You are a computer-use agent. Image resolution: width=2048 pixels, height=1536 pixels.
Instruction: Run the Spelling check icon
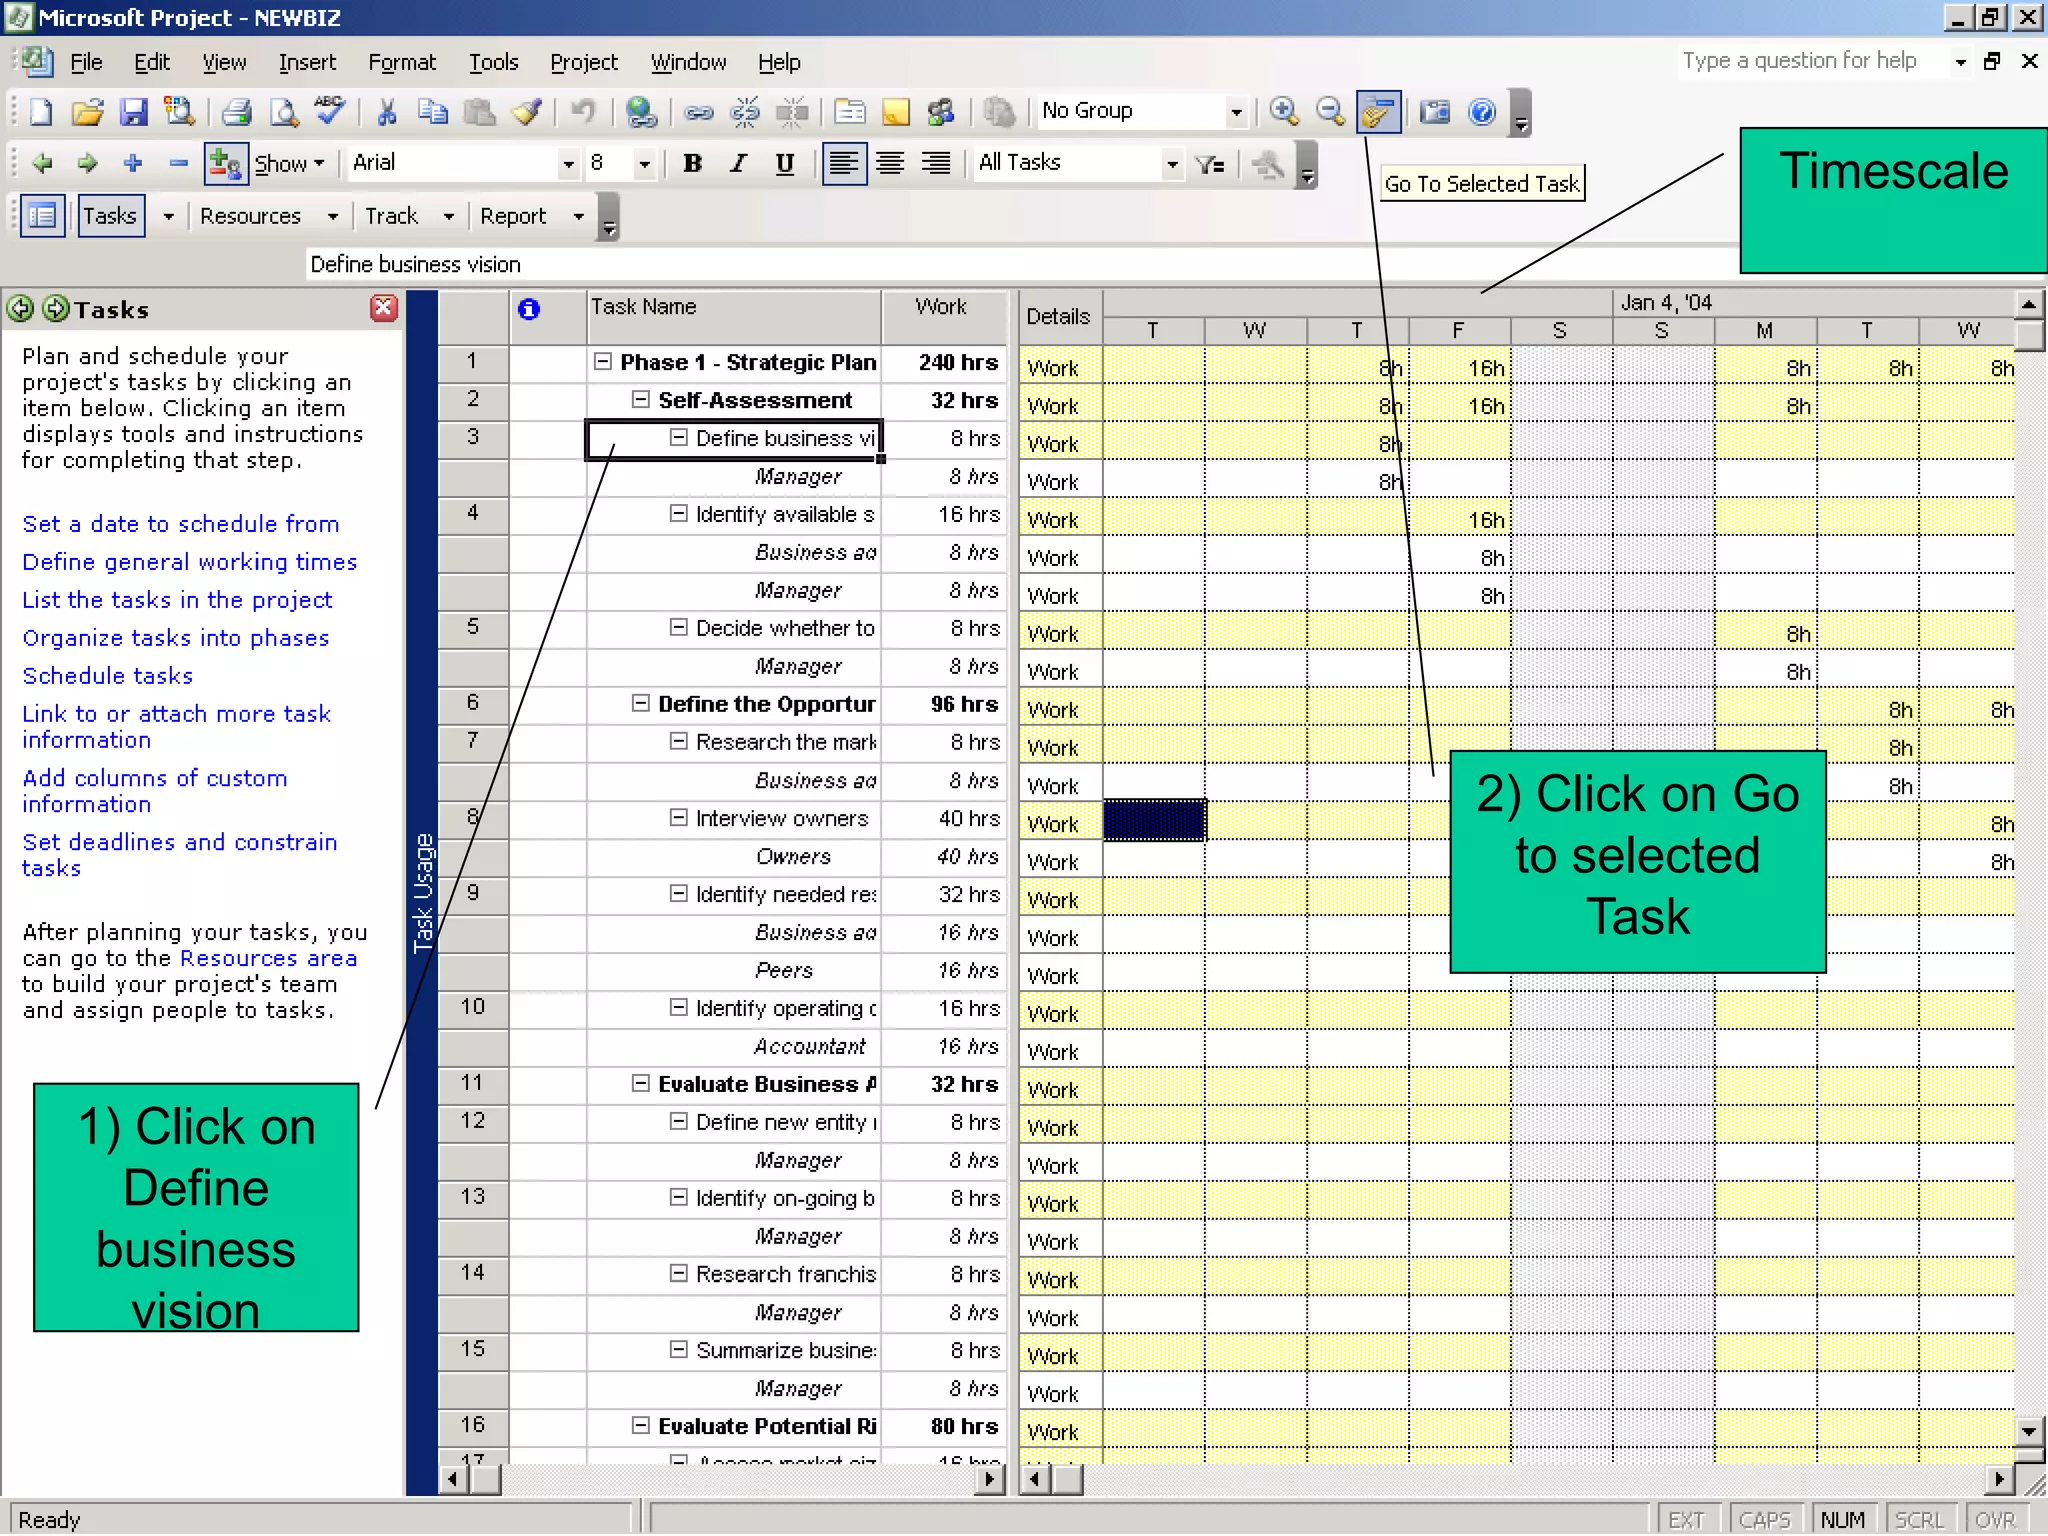tap(330, 111)
